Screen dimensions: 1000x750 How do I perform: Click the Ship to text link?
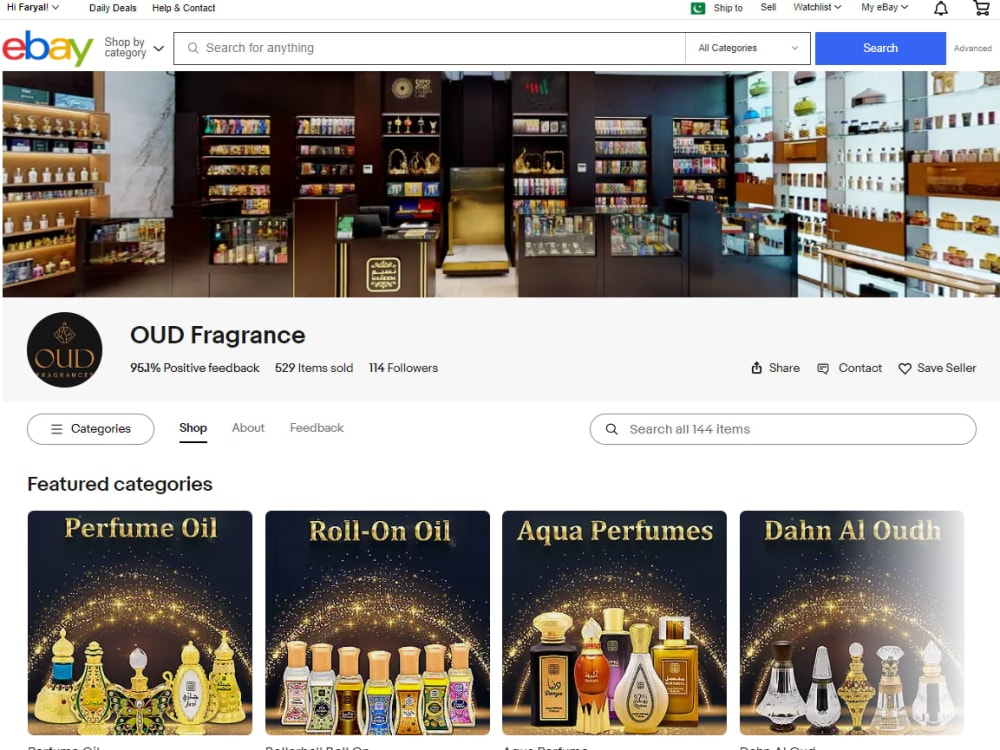(728, 8)
